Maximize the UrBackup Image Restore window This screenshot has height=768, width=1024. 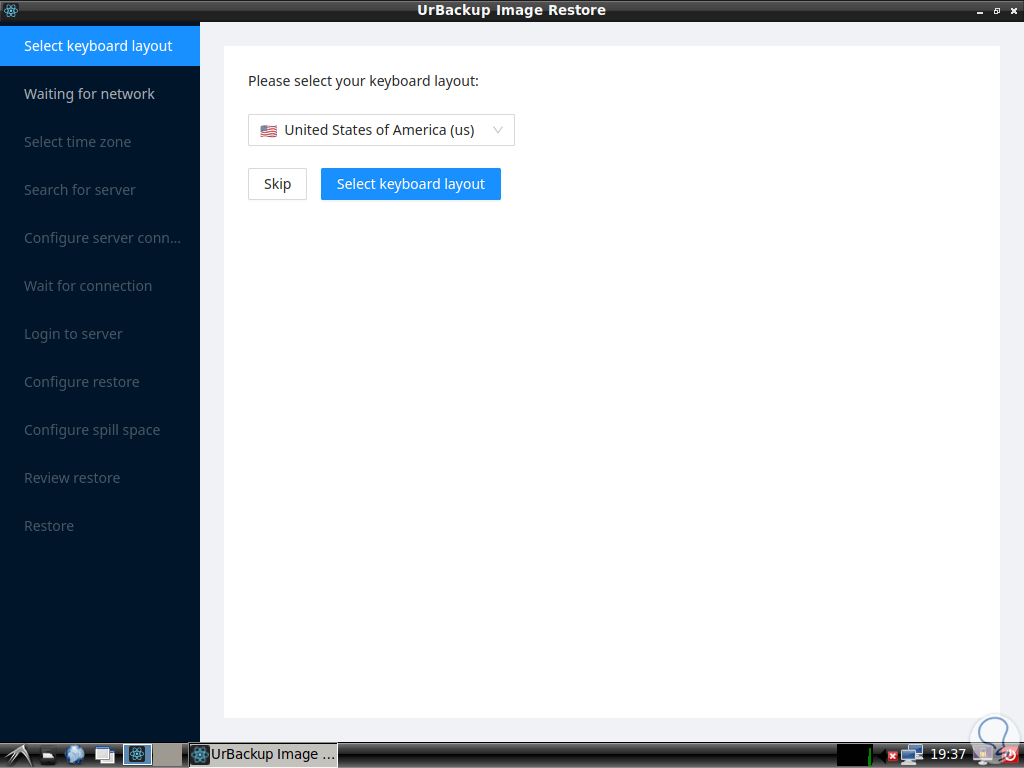click(997, 11)
